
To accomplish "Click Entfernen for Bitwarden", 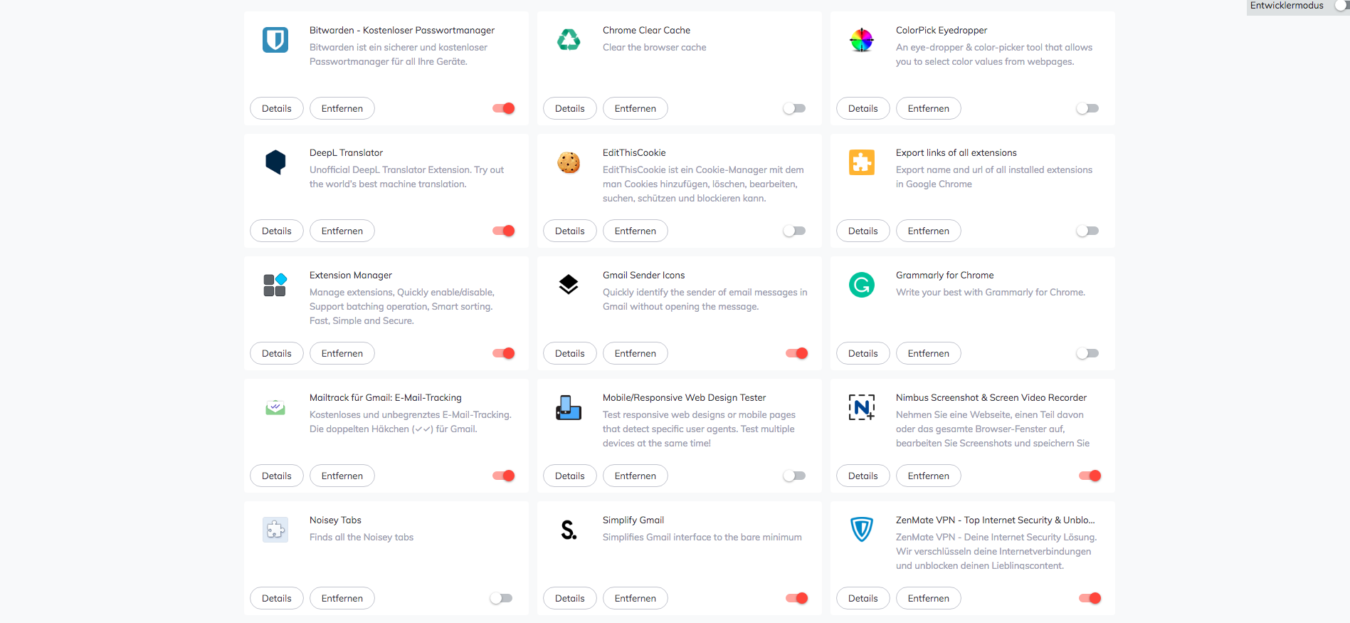I will [x=342, y=108].
